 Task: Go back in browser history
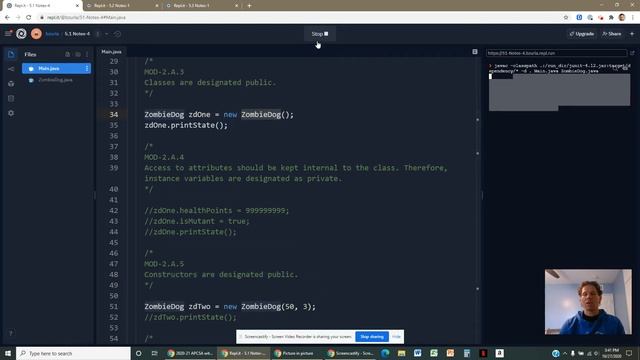[x=7, y=18]
